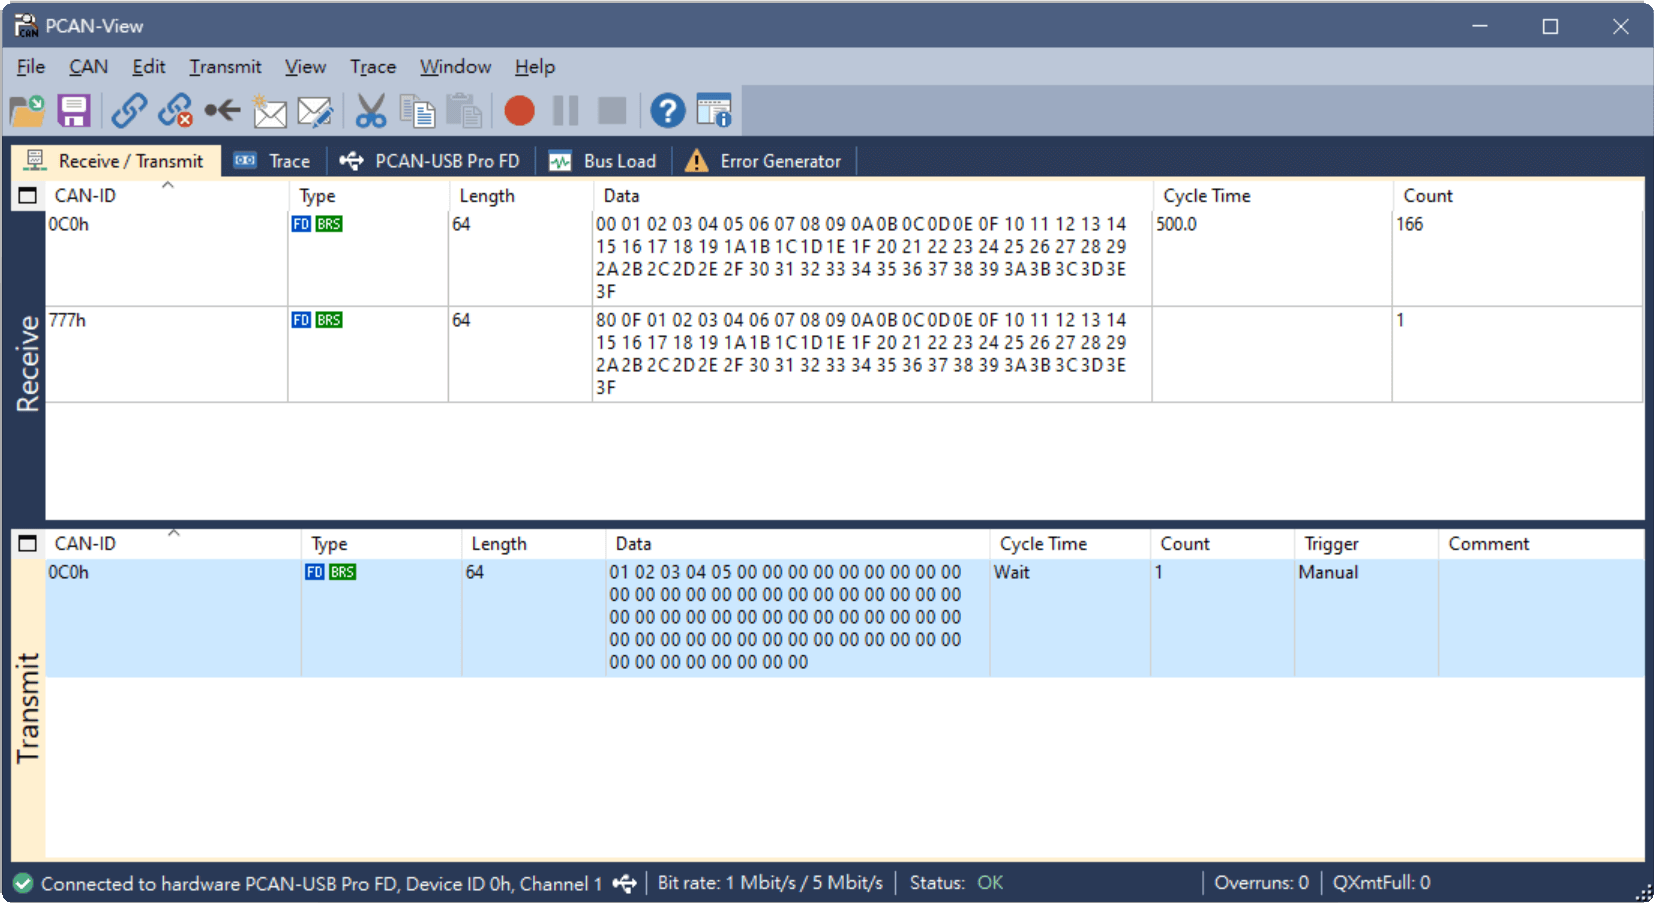Open the CAN menu
Viewport: 1654px width, 903px height.
pyautogui.click(x=88, y=67)
